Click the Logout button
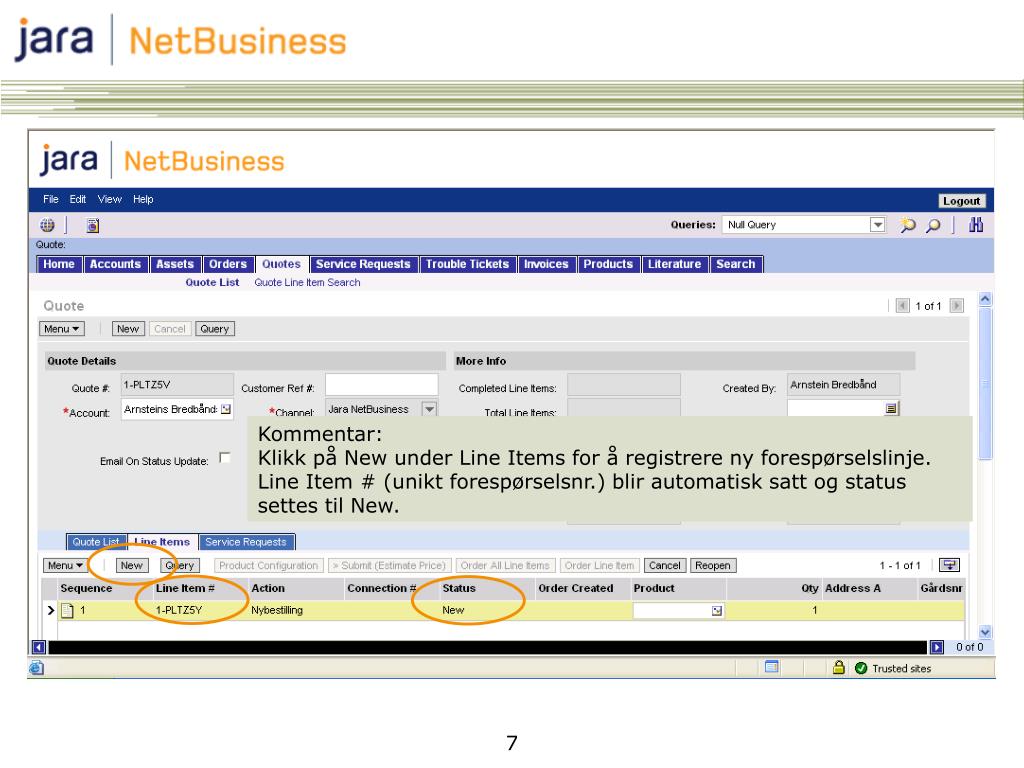The image size is (1024, 768). (961, 201)
